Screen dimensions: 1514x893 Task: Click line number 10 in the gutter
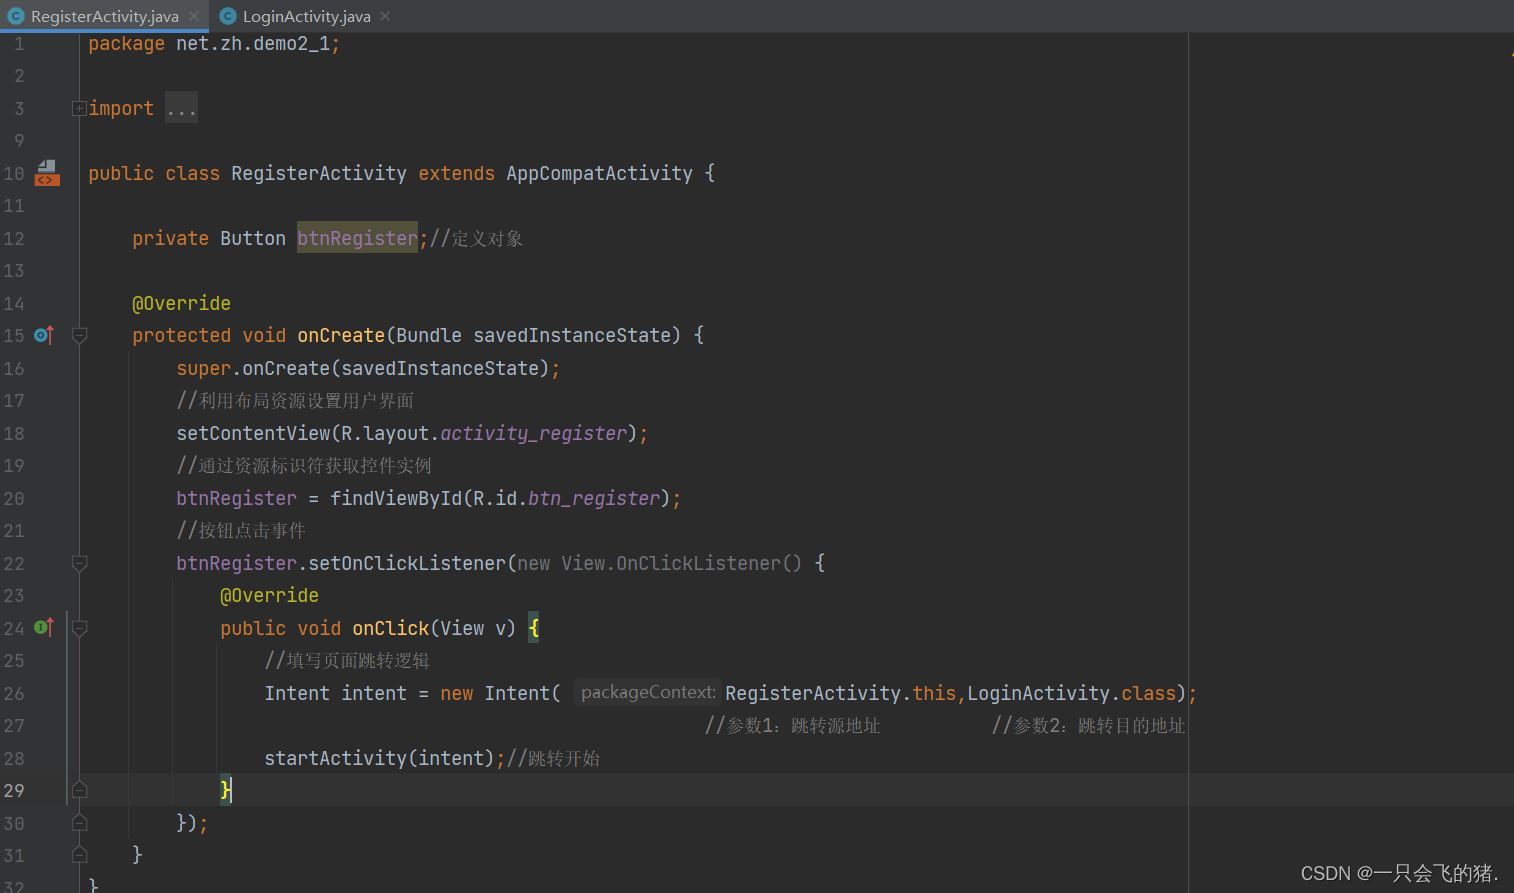[14, 173]
